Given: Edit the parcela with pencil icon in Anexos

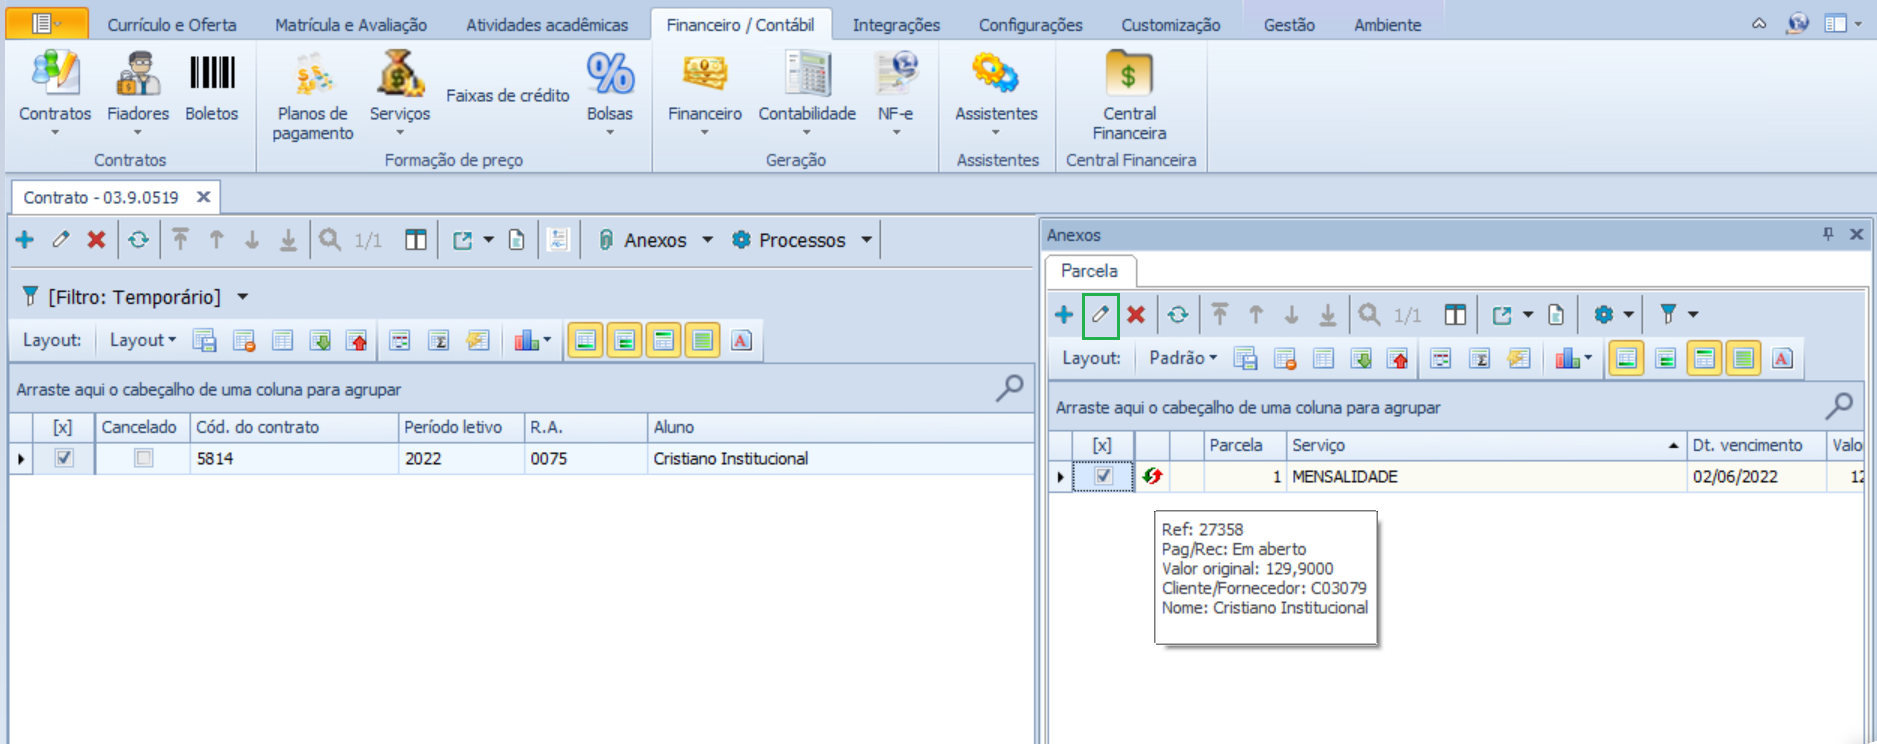Looking at the screenshot, I should click(1100, 315).
